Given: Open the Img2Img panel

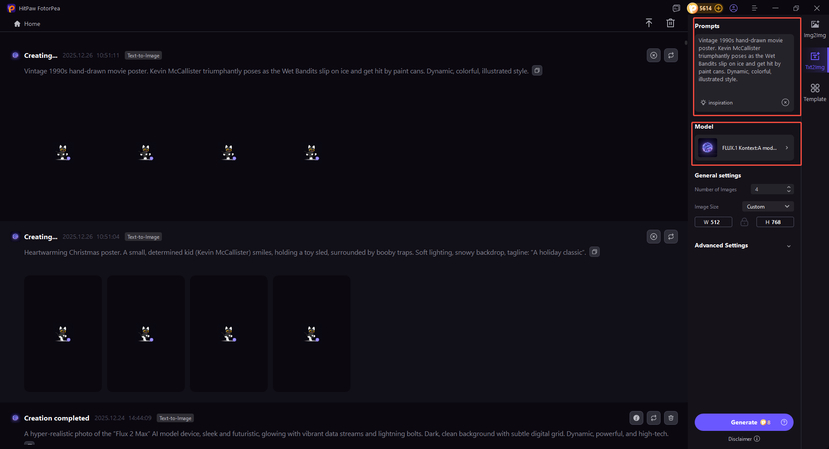Looking at the screenshot, I should (x=815, y=29).
